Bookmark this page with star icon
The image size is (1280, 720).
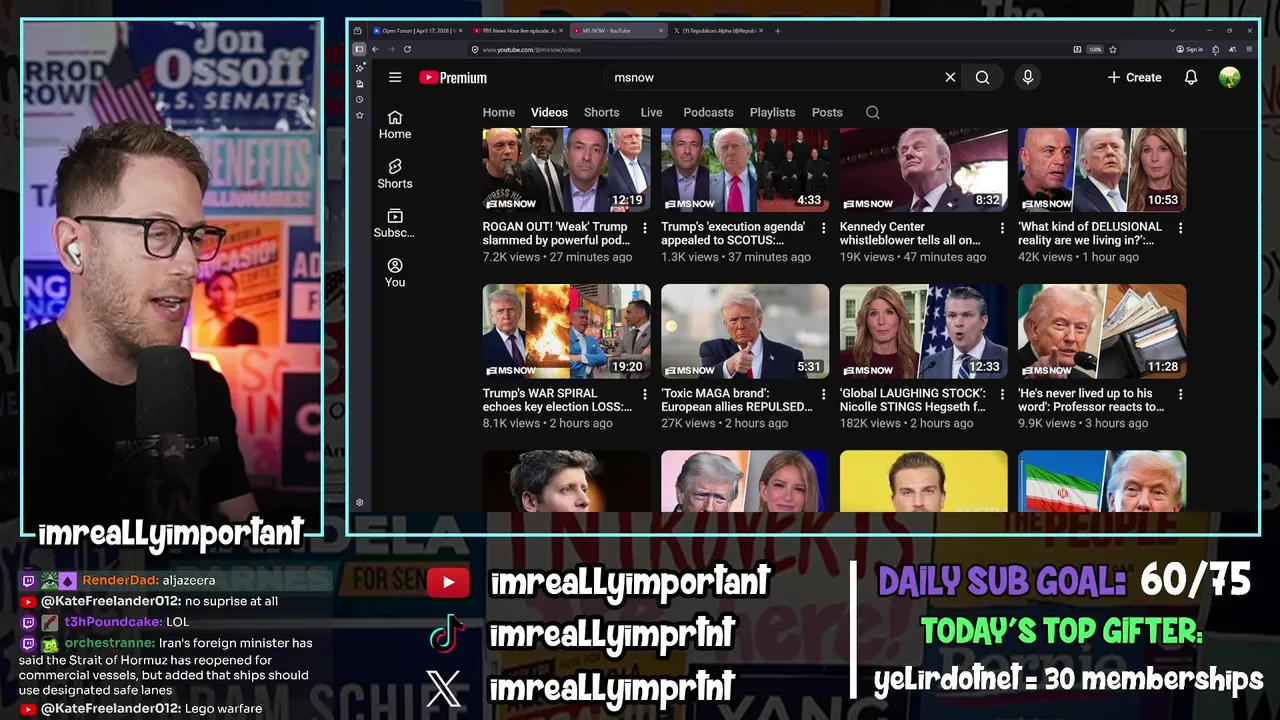click(1112, 49)
